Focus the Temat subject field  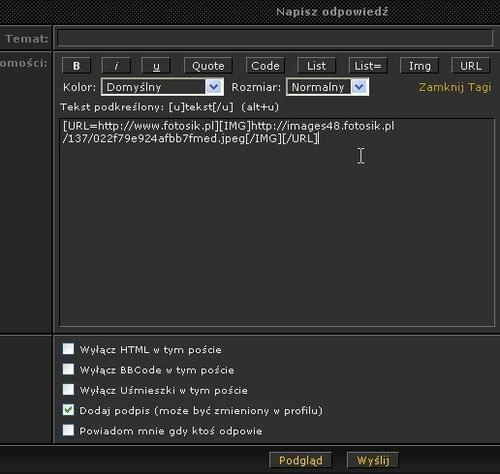tap(275, 38)
